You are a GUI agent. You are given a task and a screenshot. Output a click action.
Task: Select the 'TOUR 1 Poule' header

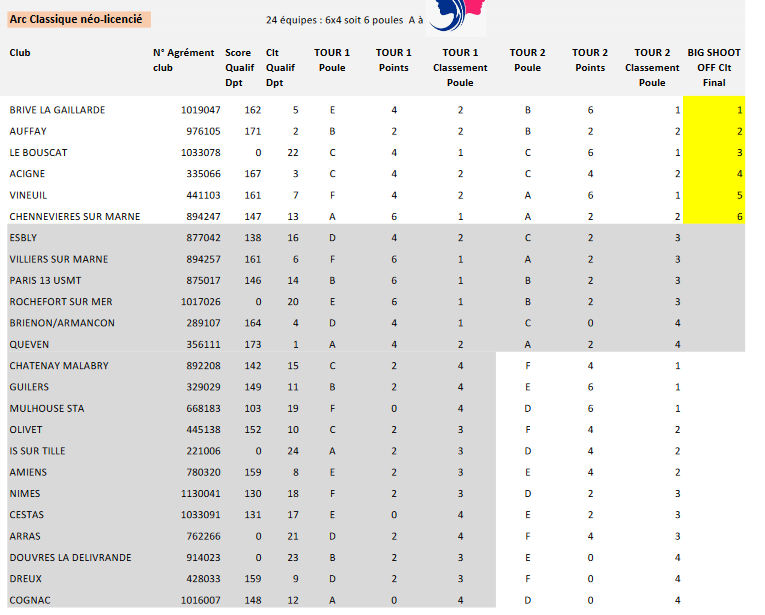point(332,60)
